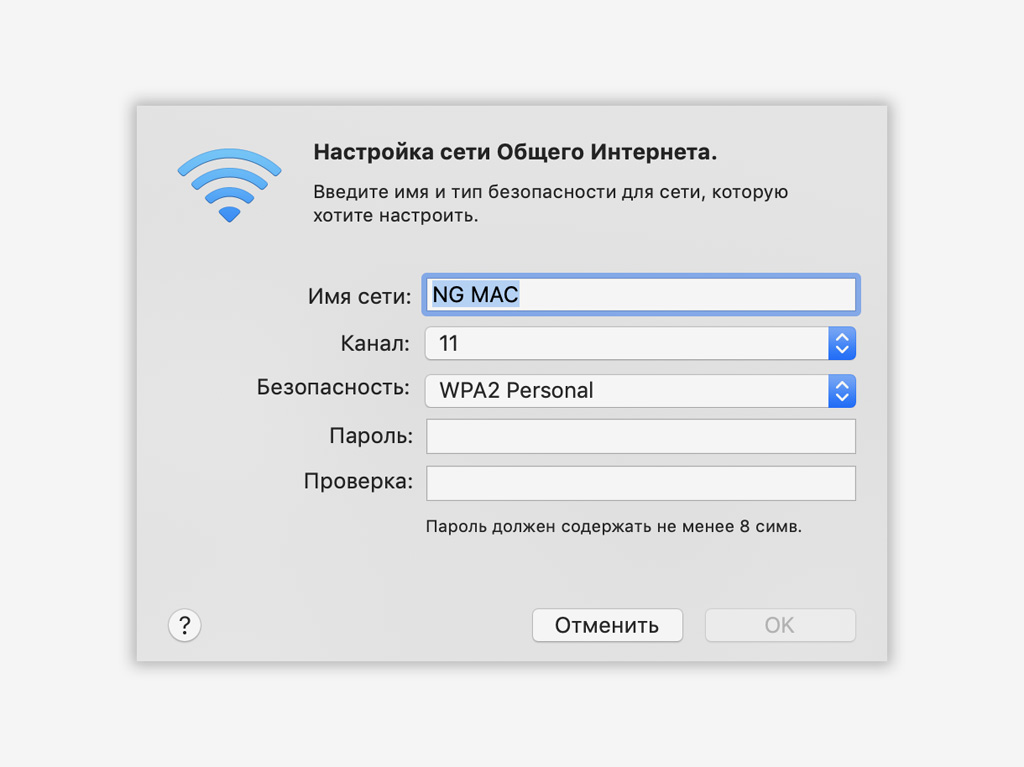
Task: Click the Пароль label
Action: [x=371, y=436]
